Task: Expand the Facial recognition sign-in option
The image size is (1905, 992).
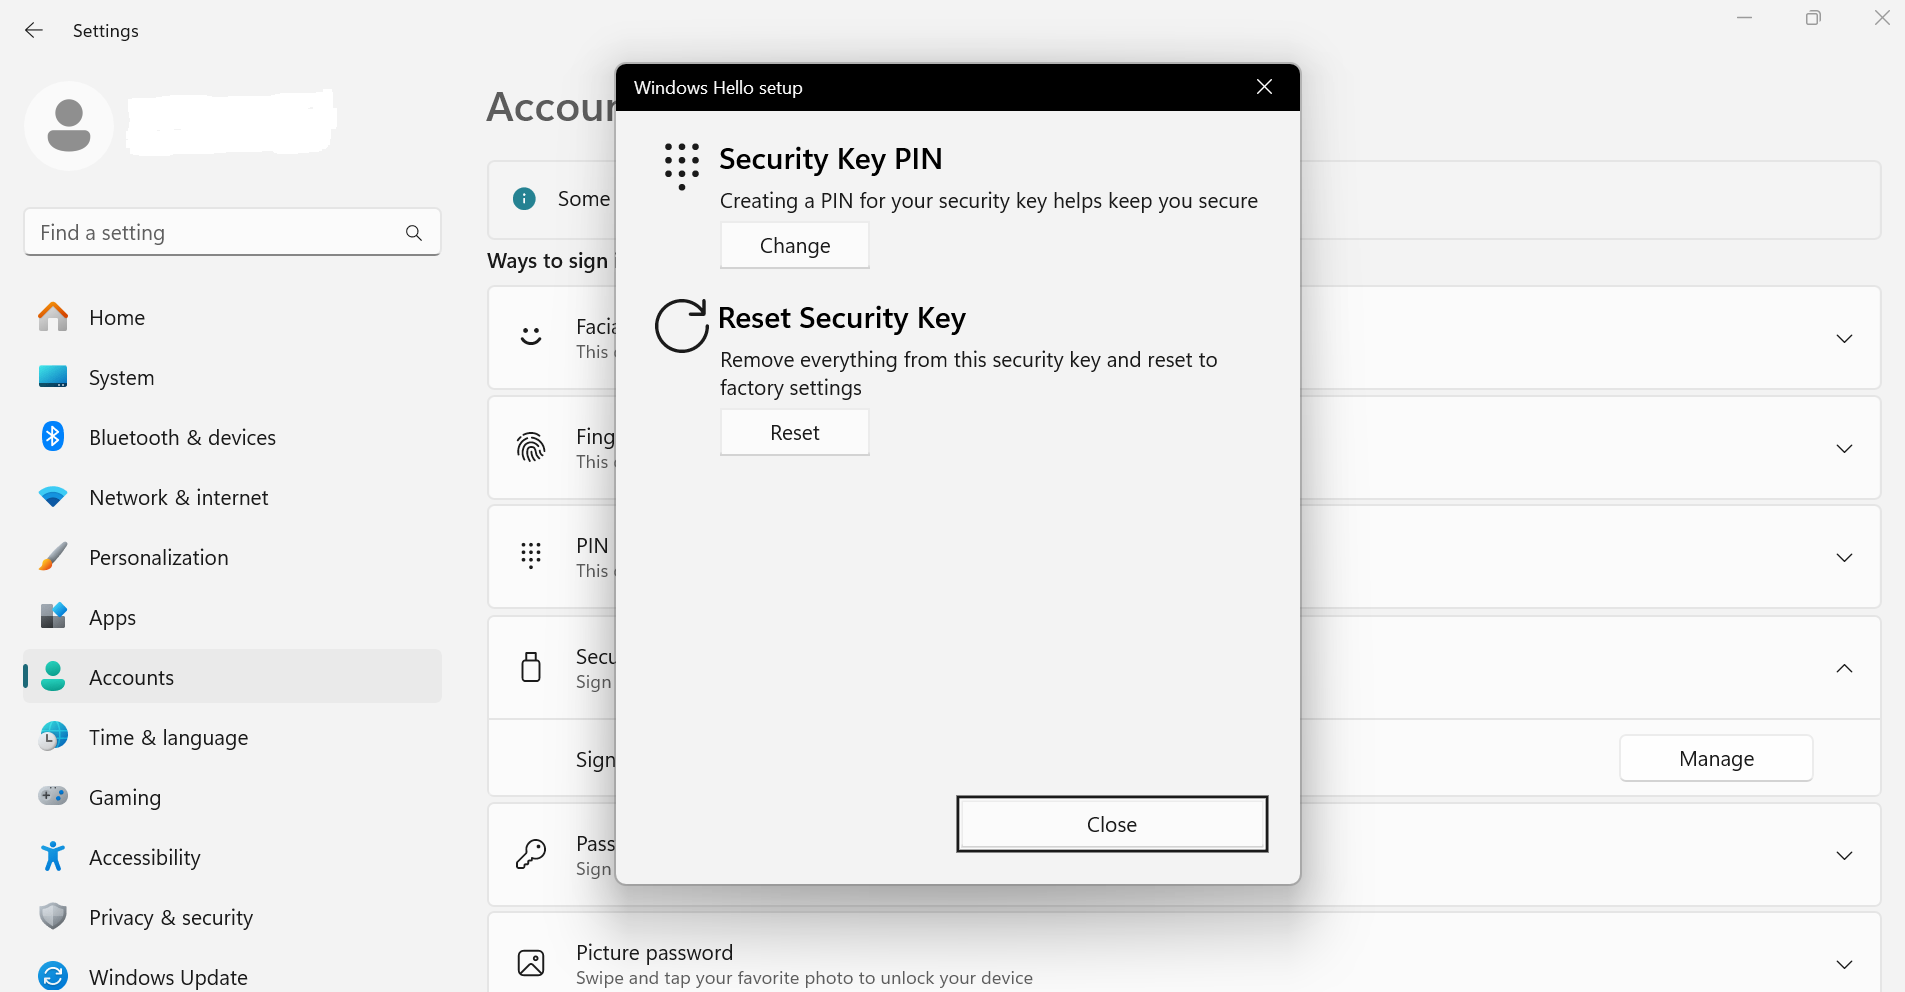Action: pos(1844,339)
